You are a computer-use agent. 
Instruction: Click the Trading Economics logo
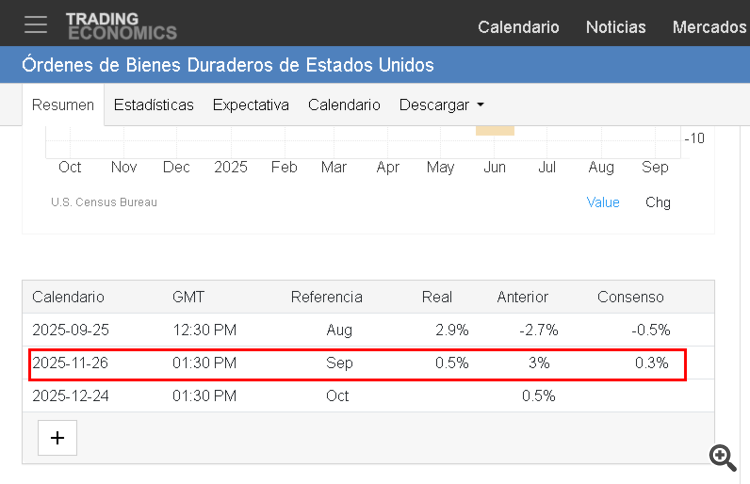[121, 26]
